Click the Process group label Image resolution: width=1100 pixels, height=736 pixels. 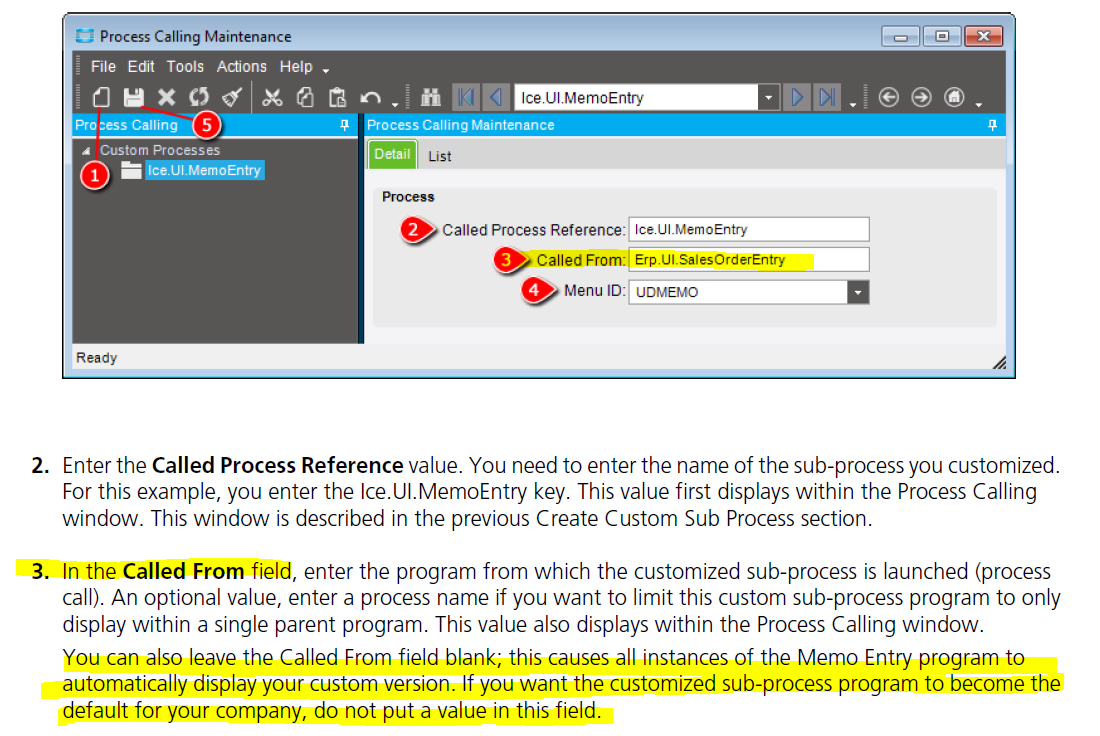tap(408, 197)
